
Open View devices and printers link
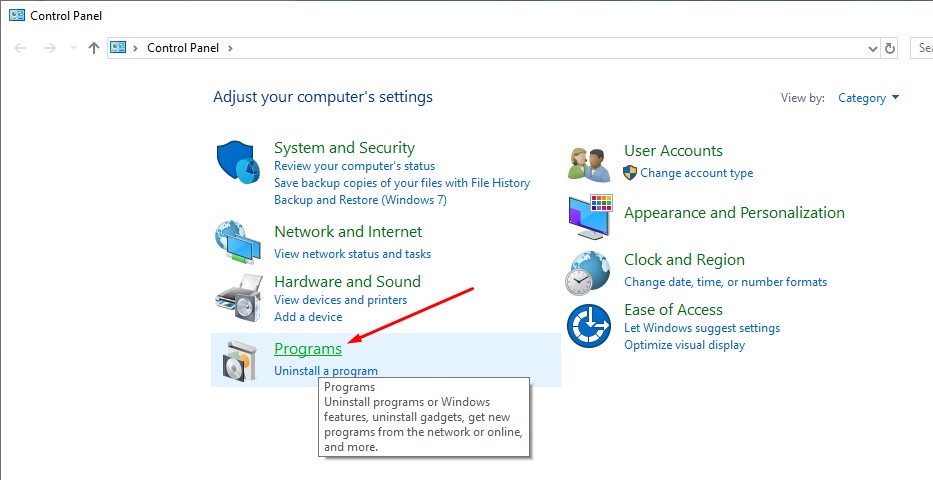click(340, 300)
